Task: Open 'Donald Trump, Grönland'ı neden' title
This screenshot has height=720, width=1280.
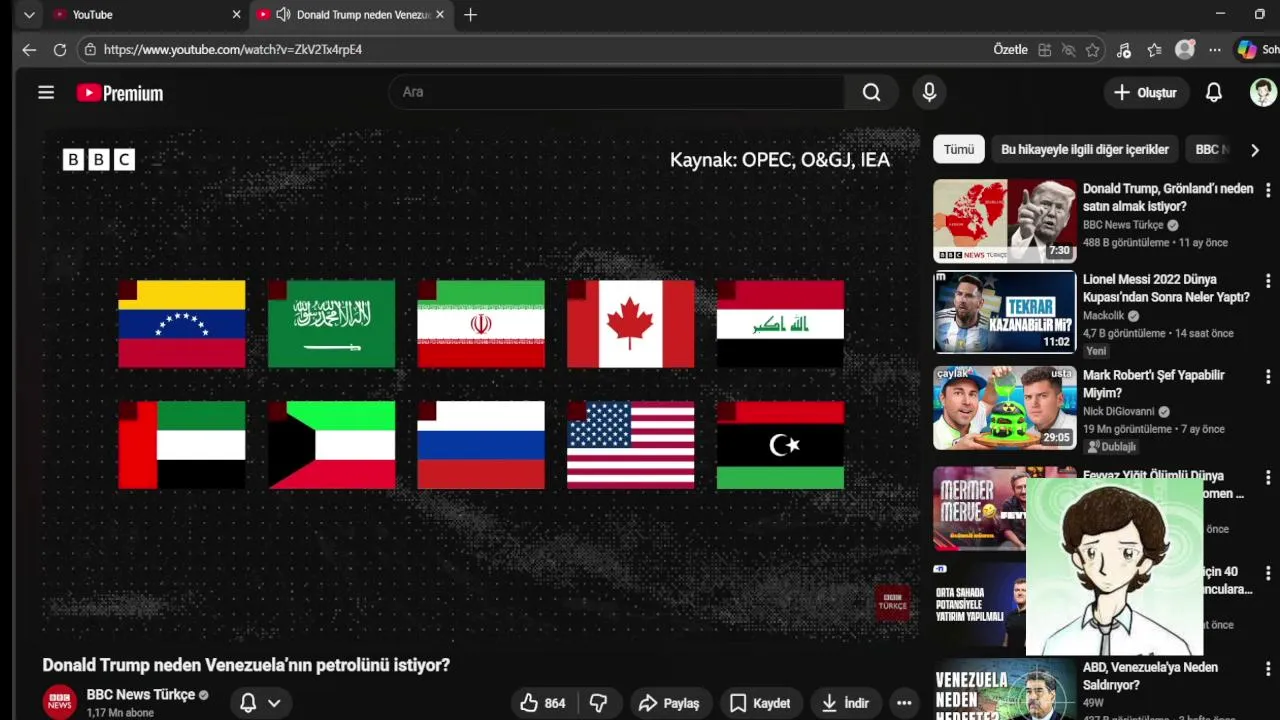Action: [x=1168, y=197]
